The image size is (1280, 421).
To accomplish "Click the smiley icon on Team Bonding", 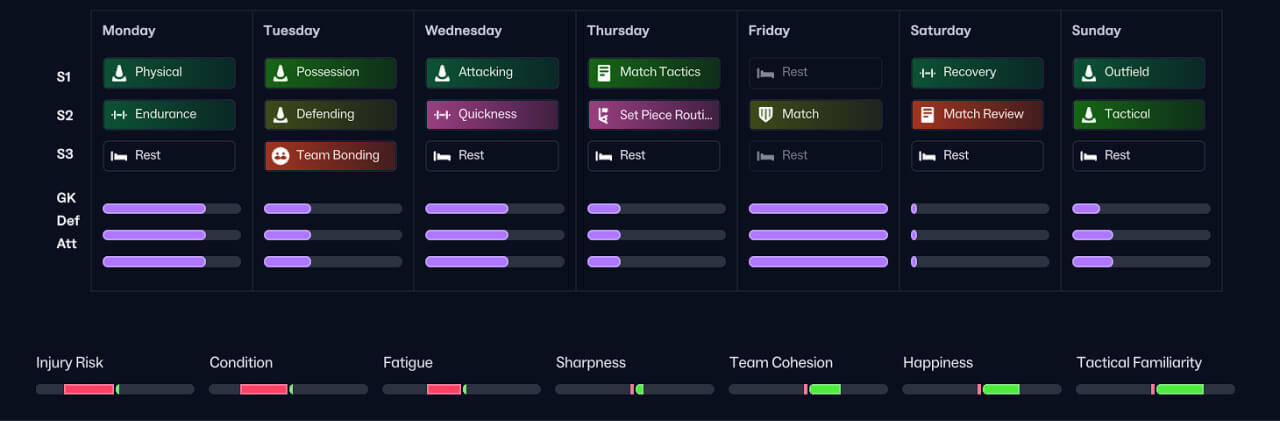I will (280, 156).
